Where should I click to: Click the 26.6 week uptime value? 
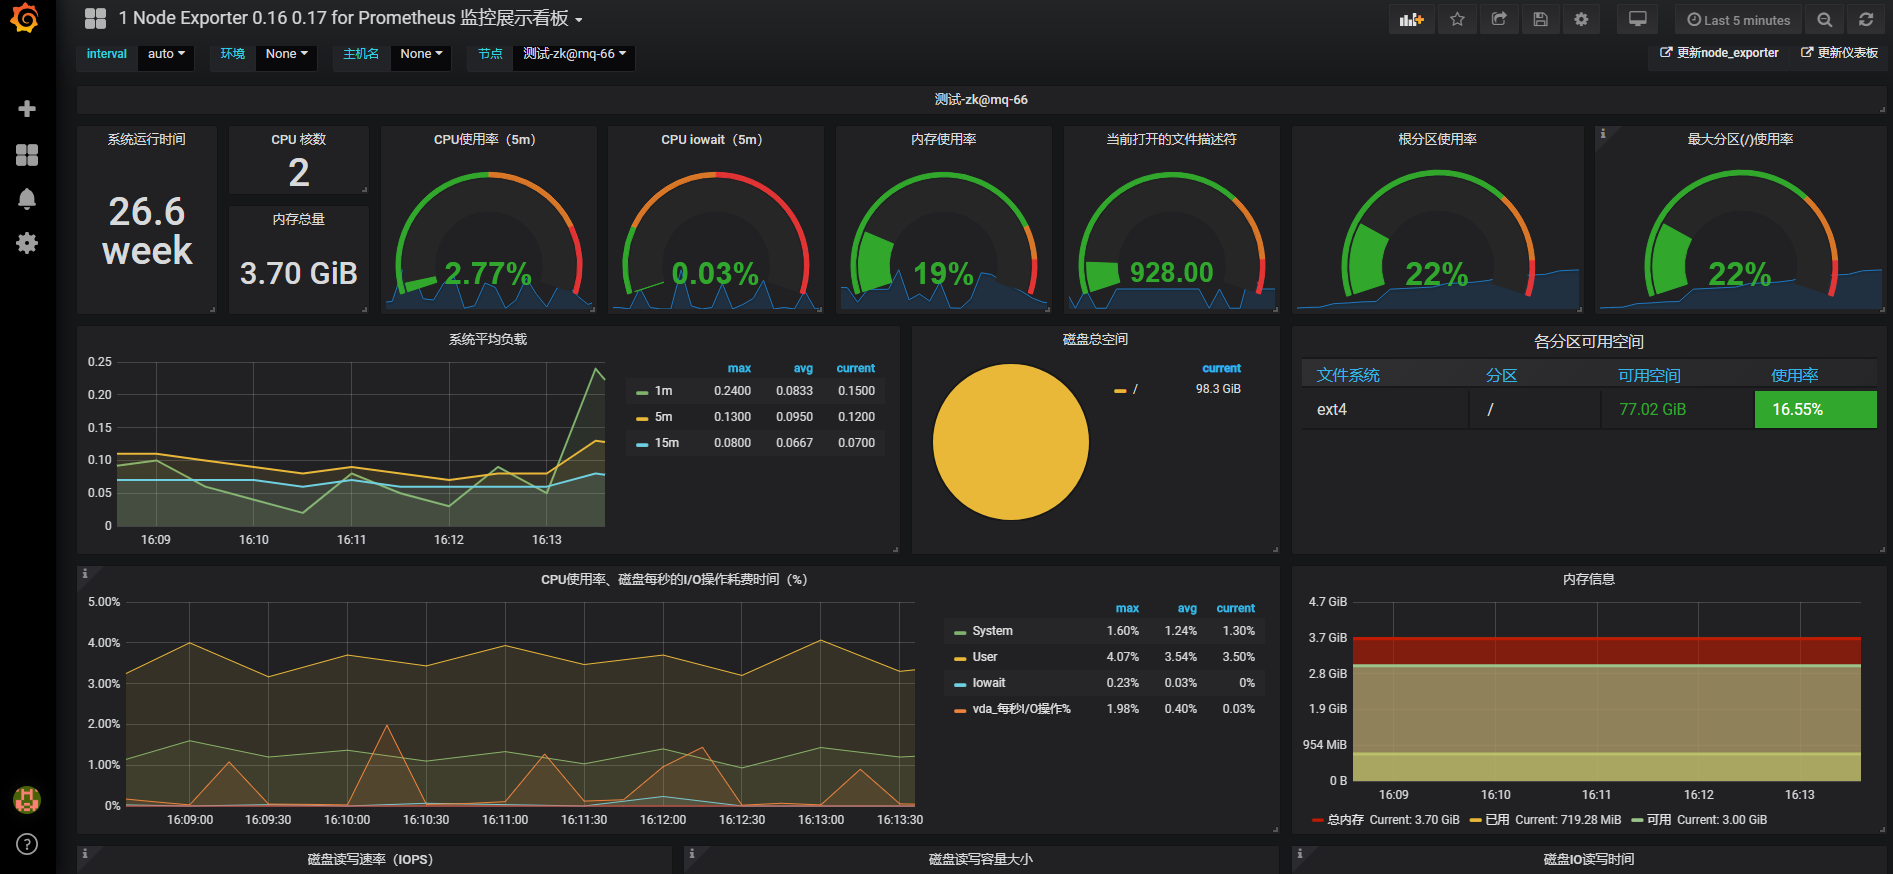[147, 231]
